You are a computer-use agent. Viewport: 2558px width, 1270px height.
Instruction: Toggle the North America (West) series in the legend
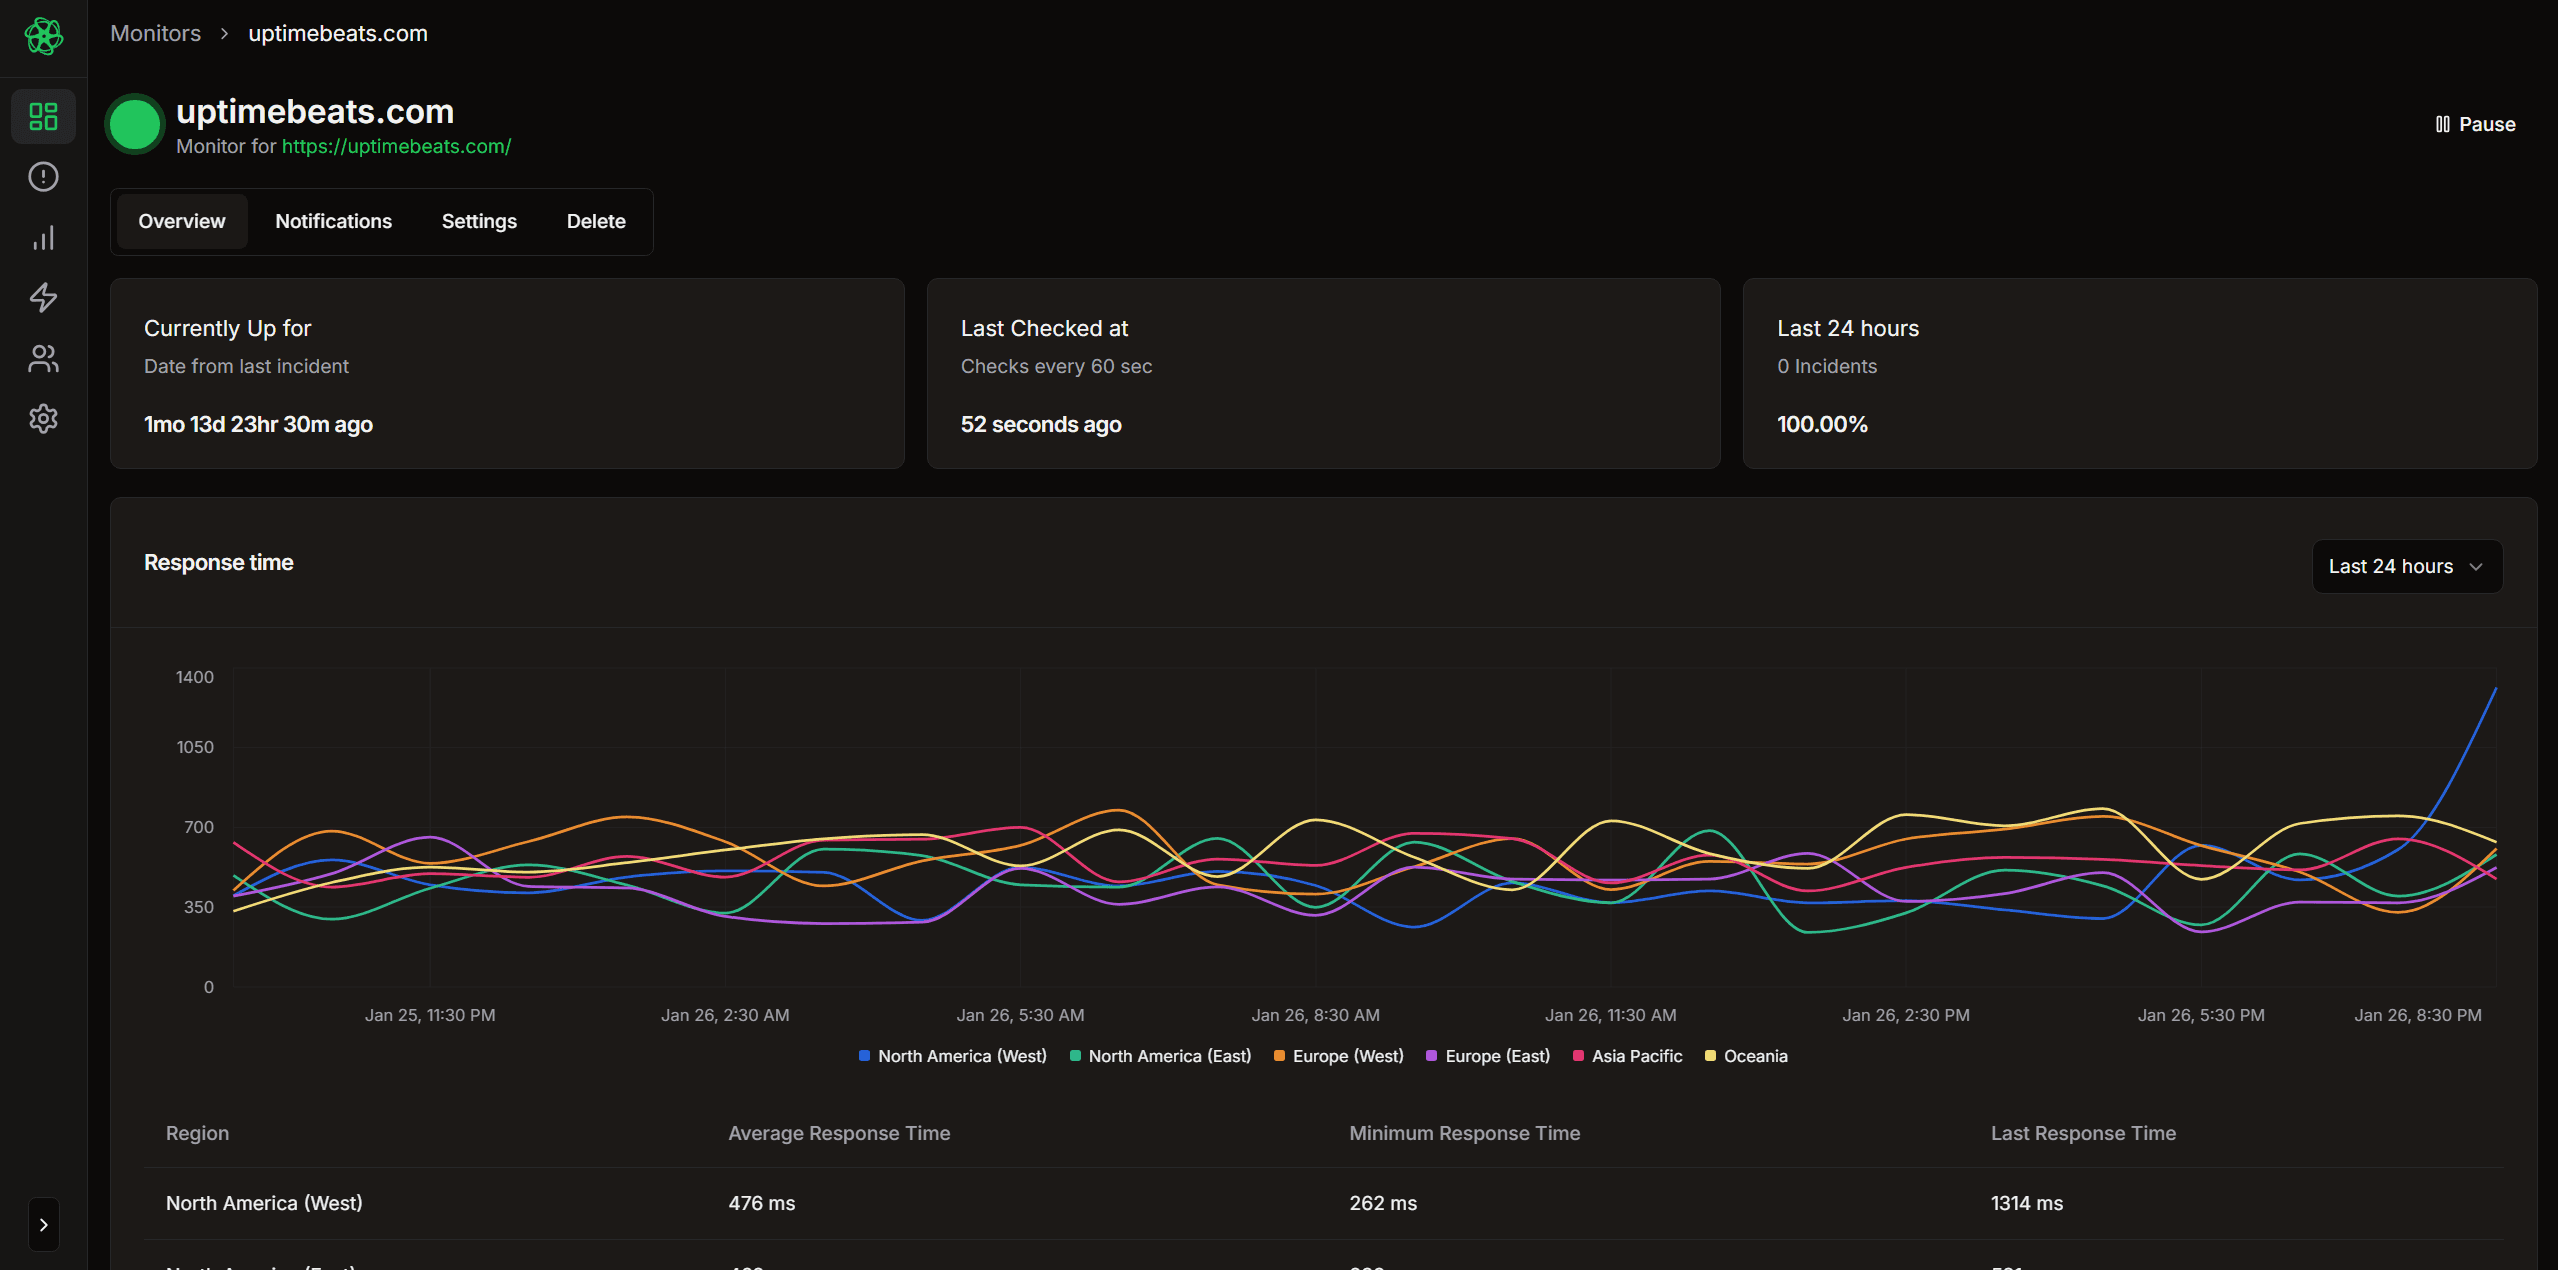coord(951,1056)
